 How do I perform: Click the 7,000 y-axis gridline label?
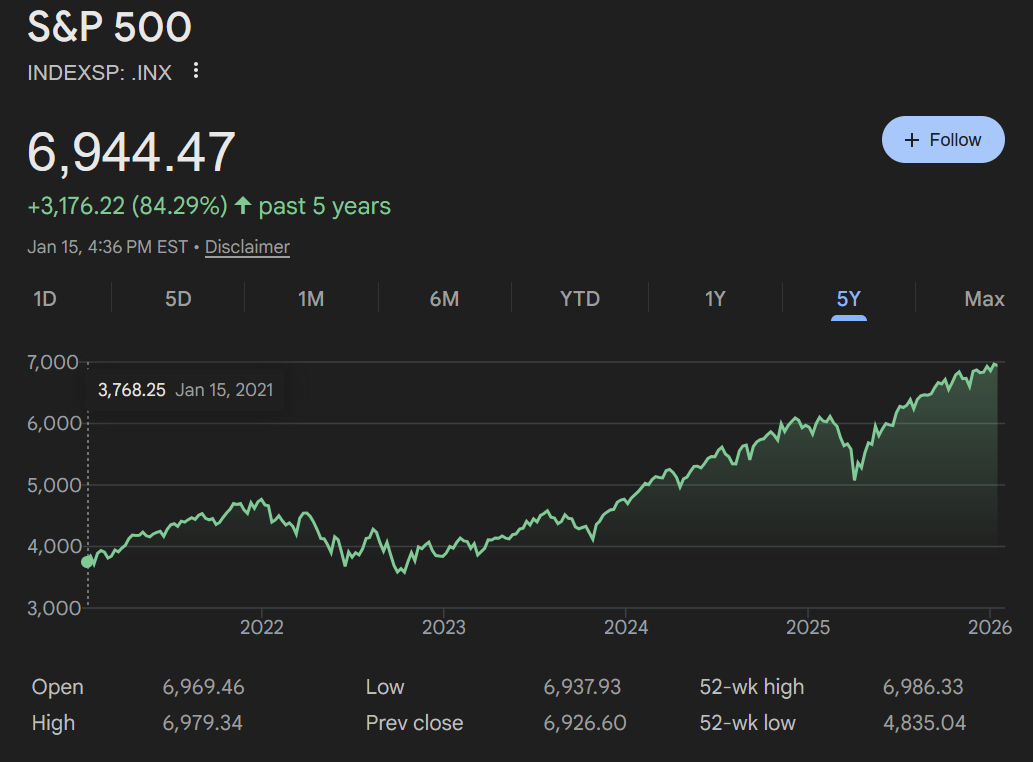(x=52, y=362)
